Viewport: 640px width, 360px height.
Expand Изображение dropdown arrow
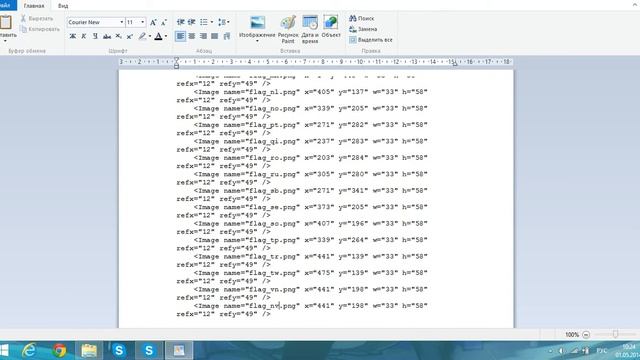point(258,41)
